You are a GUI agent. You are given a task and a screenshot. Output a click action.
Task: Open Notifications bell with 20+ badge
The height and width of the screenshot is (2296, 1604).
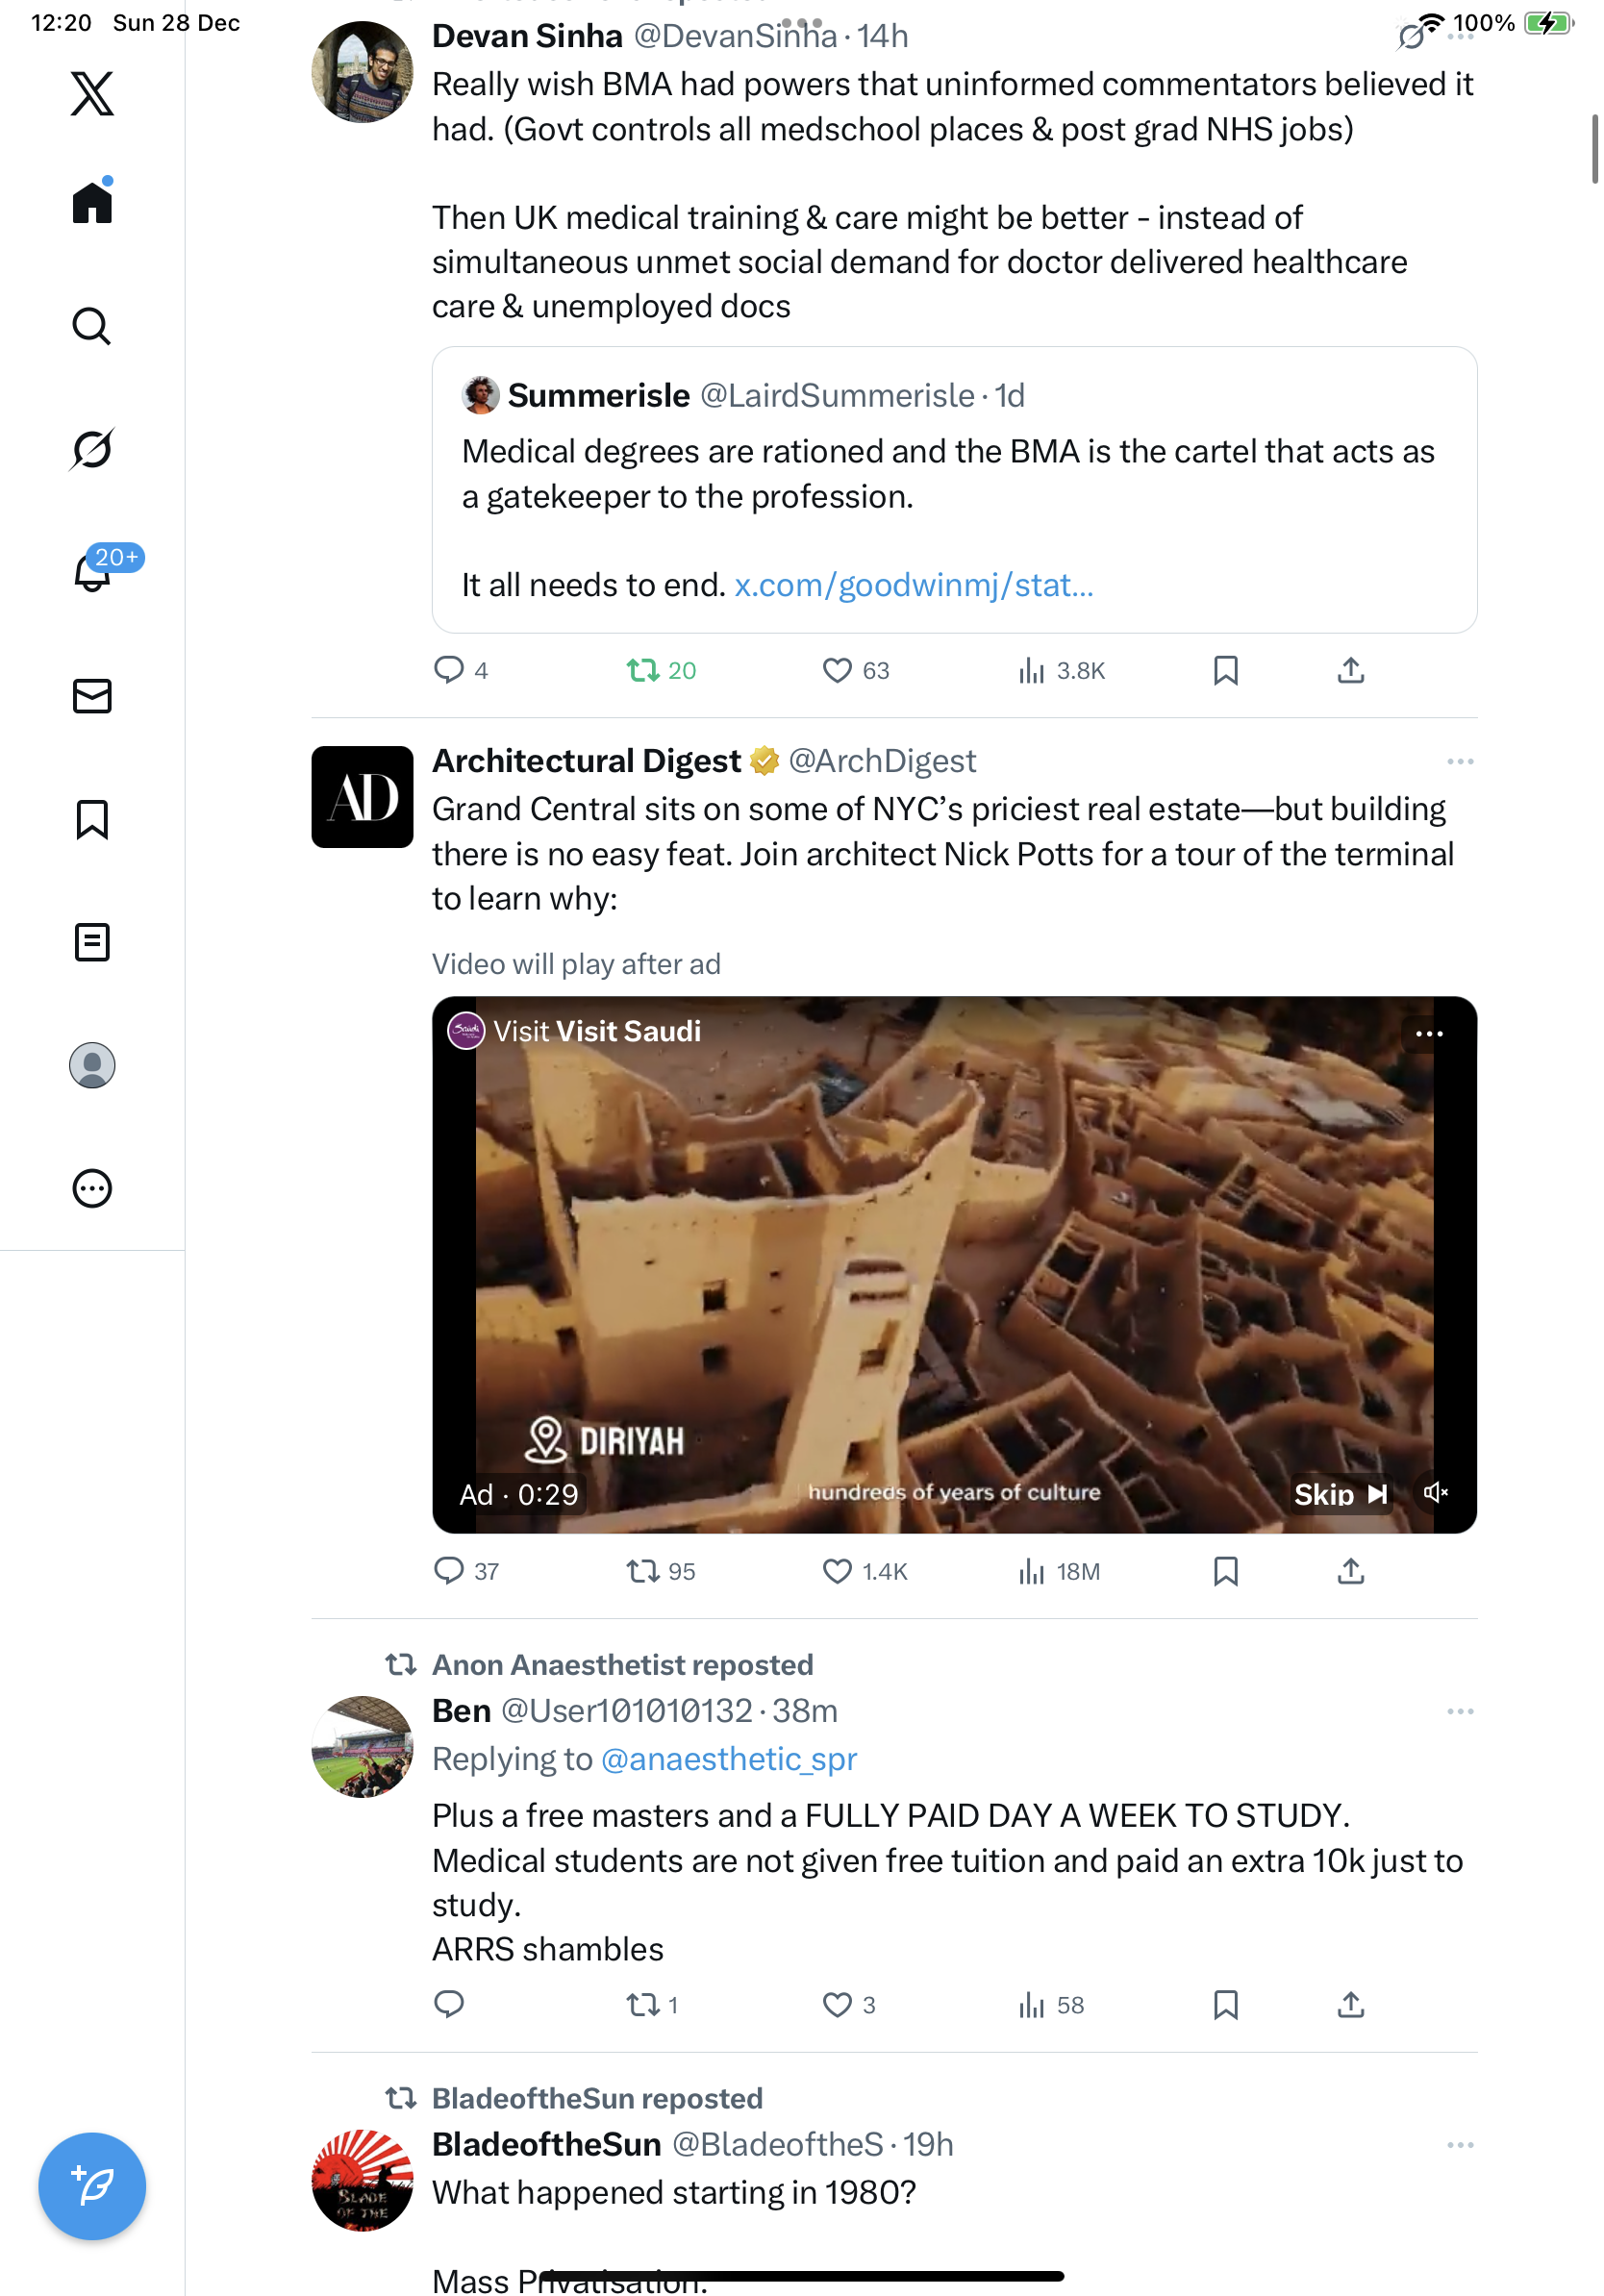pyautogui.click(x=93, y=572)
